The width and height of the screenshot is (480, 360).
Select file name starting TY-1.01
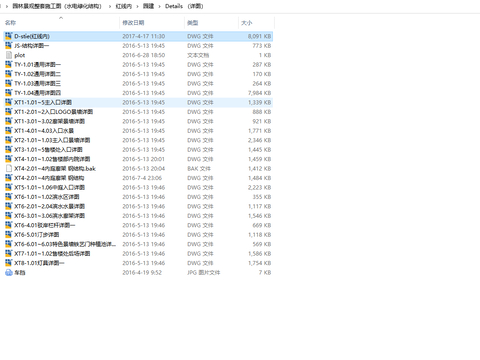click(38, 64)
